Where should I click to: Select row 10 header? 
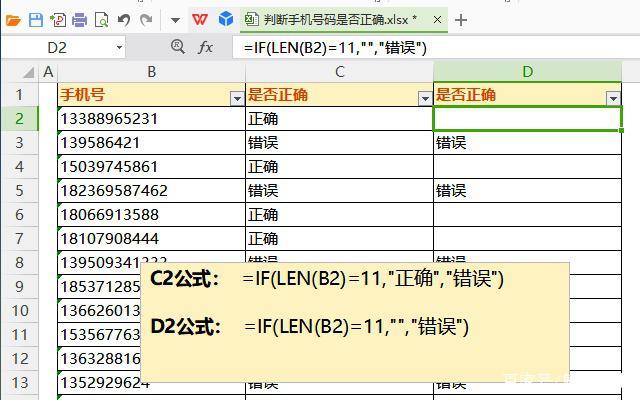click(19, 311)
